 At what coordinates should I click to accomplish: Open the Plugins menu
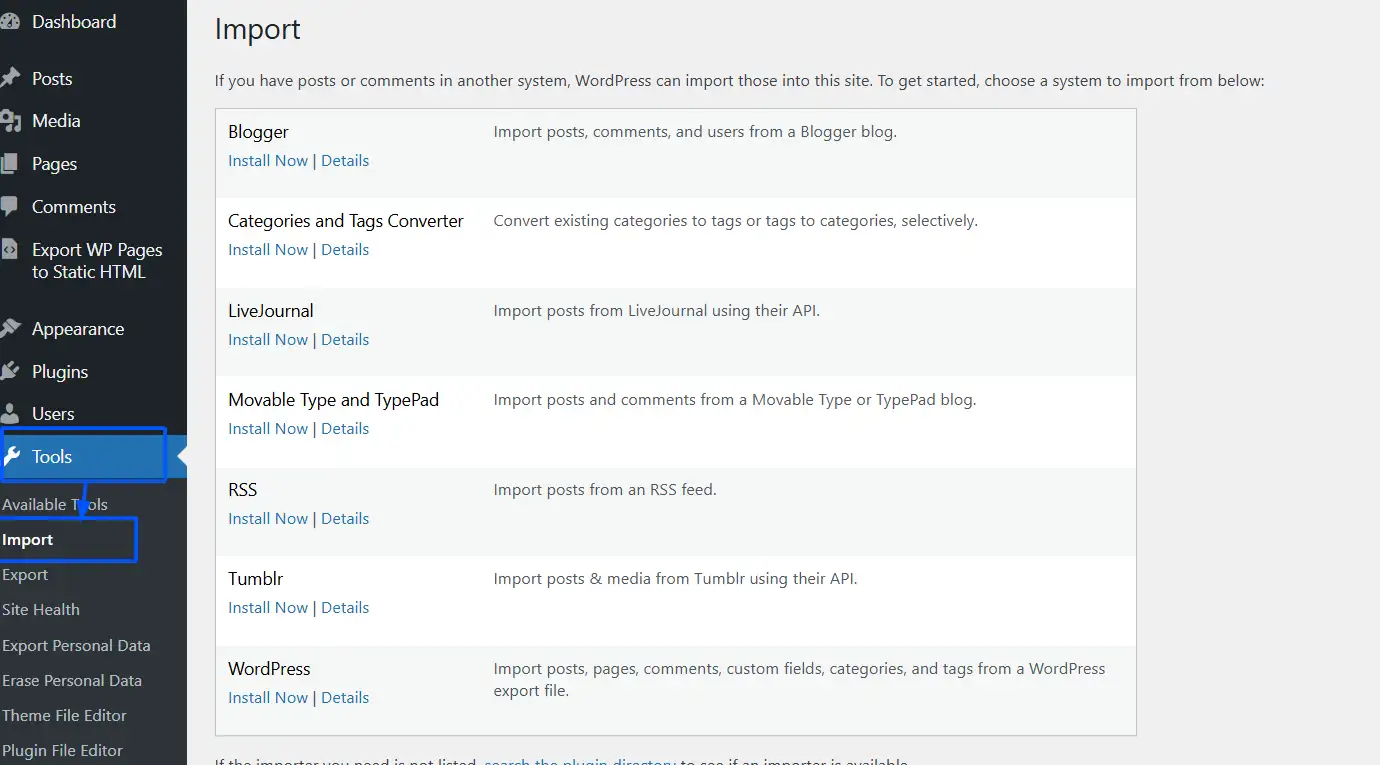(x=60, y=372)
